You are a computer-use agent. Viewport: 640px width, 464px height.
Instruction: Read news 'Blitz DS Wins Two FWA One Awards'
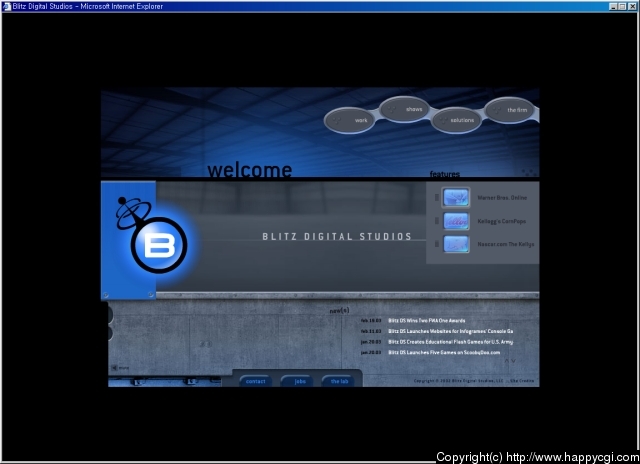[x=427, y=321]
